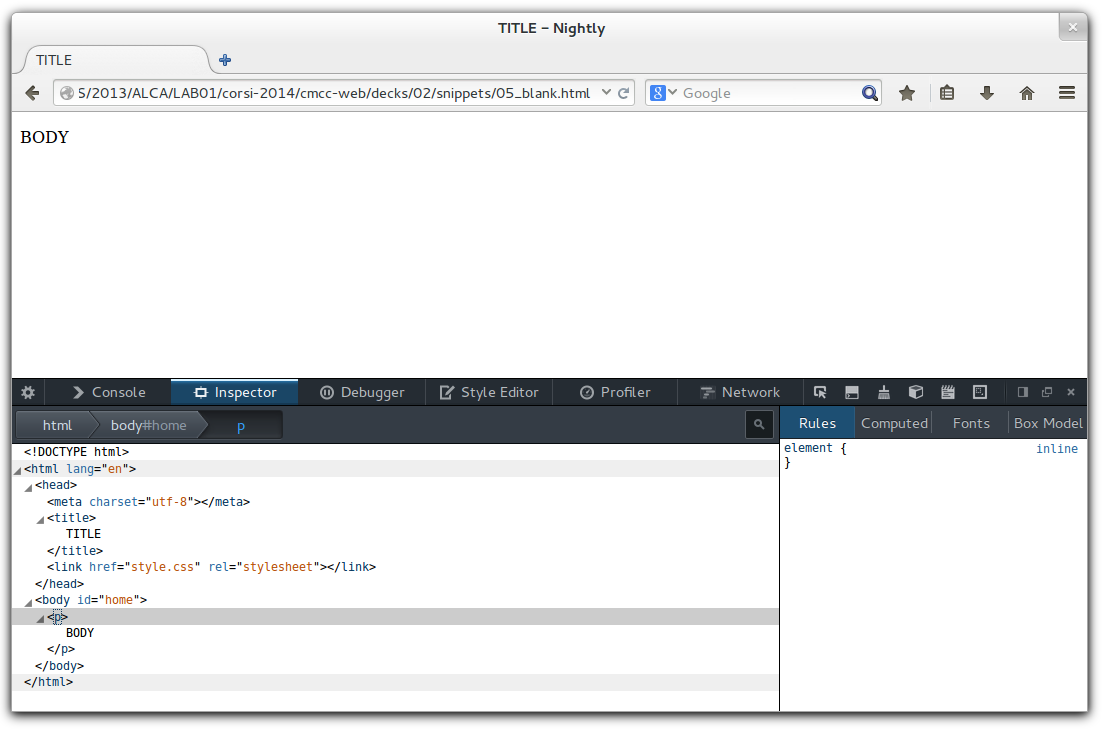Click the closing </html> tag line
The image size is (1102, 730).
(48, 682)
